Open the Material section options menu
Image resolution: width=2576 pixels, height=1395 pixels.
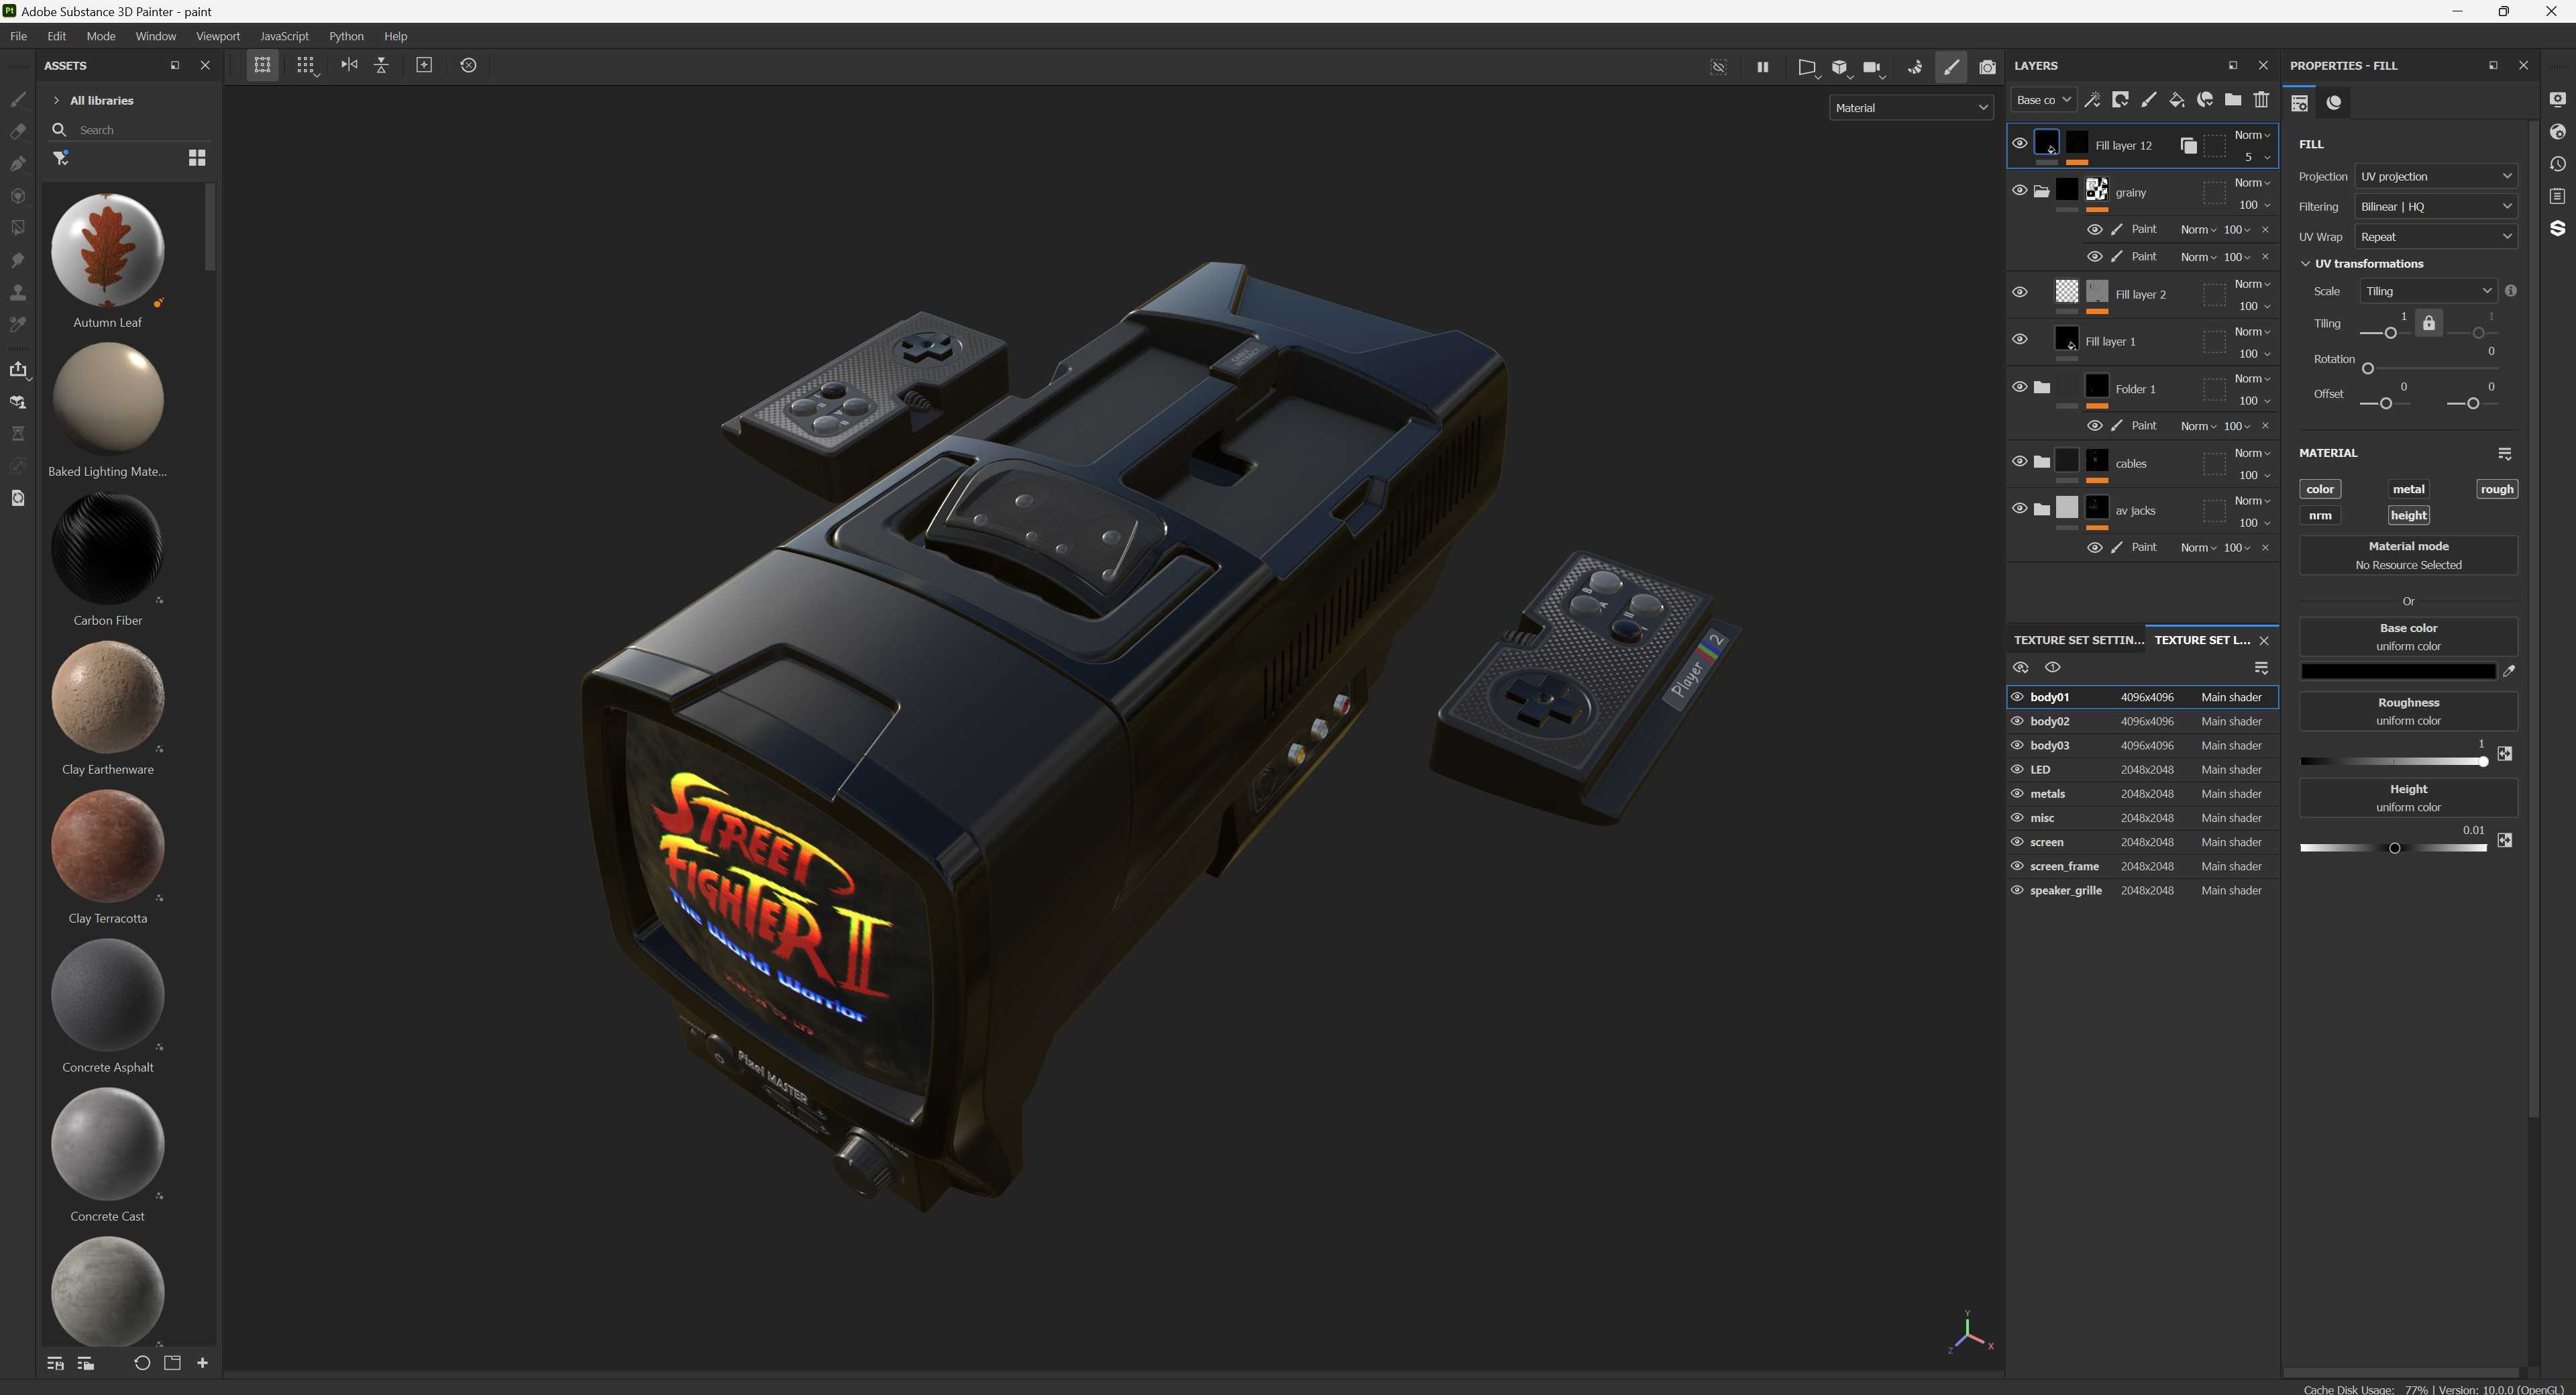coord(2505,453)
